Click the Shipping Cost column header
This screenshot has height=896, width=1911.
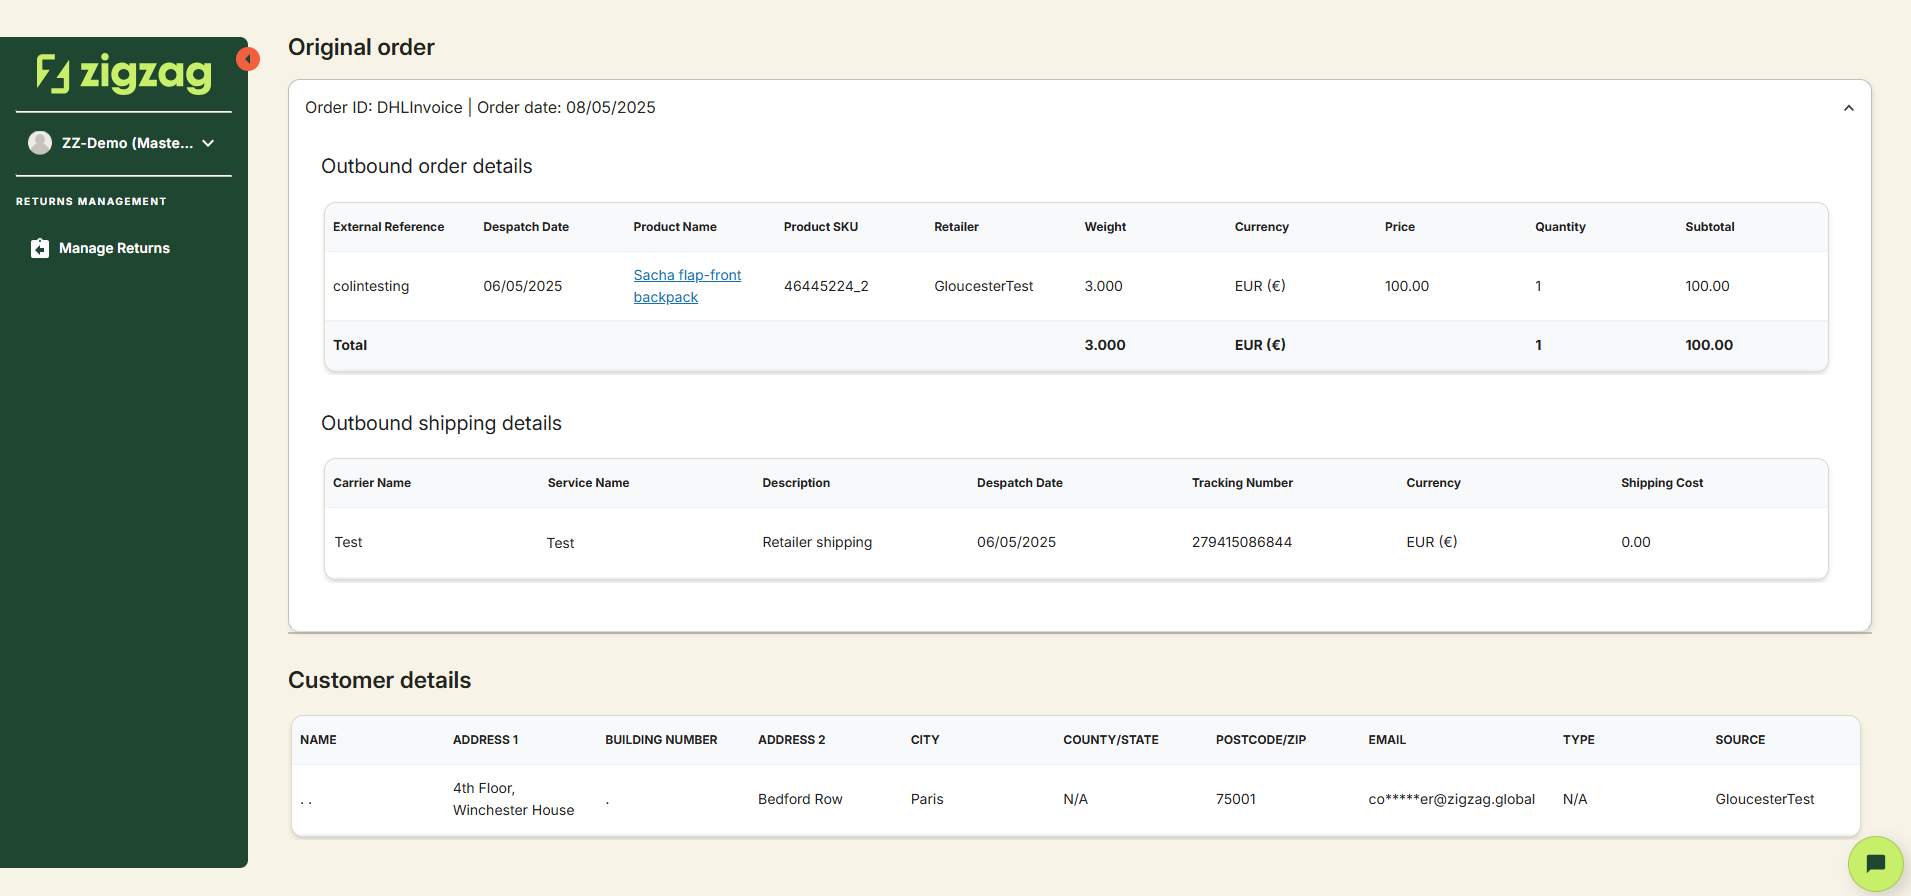(x=1661, y=483)
